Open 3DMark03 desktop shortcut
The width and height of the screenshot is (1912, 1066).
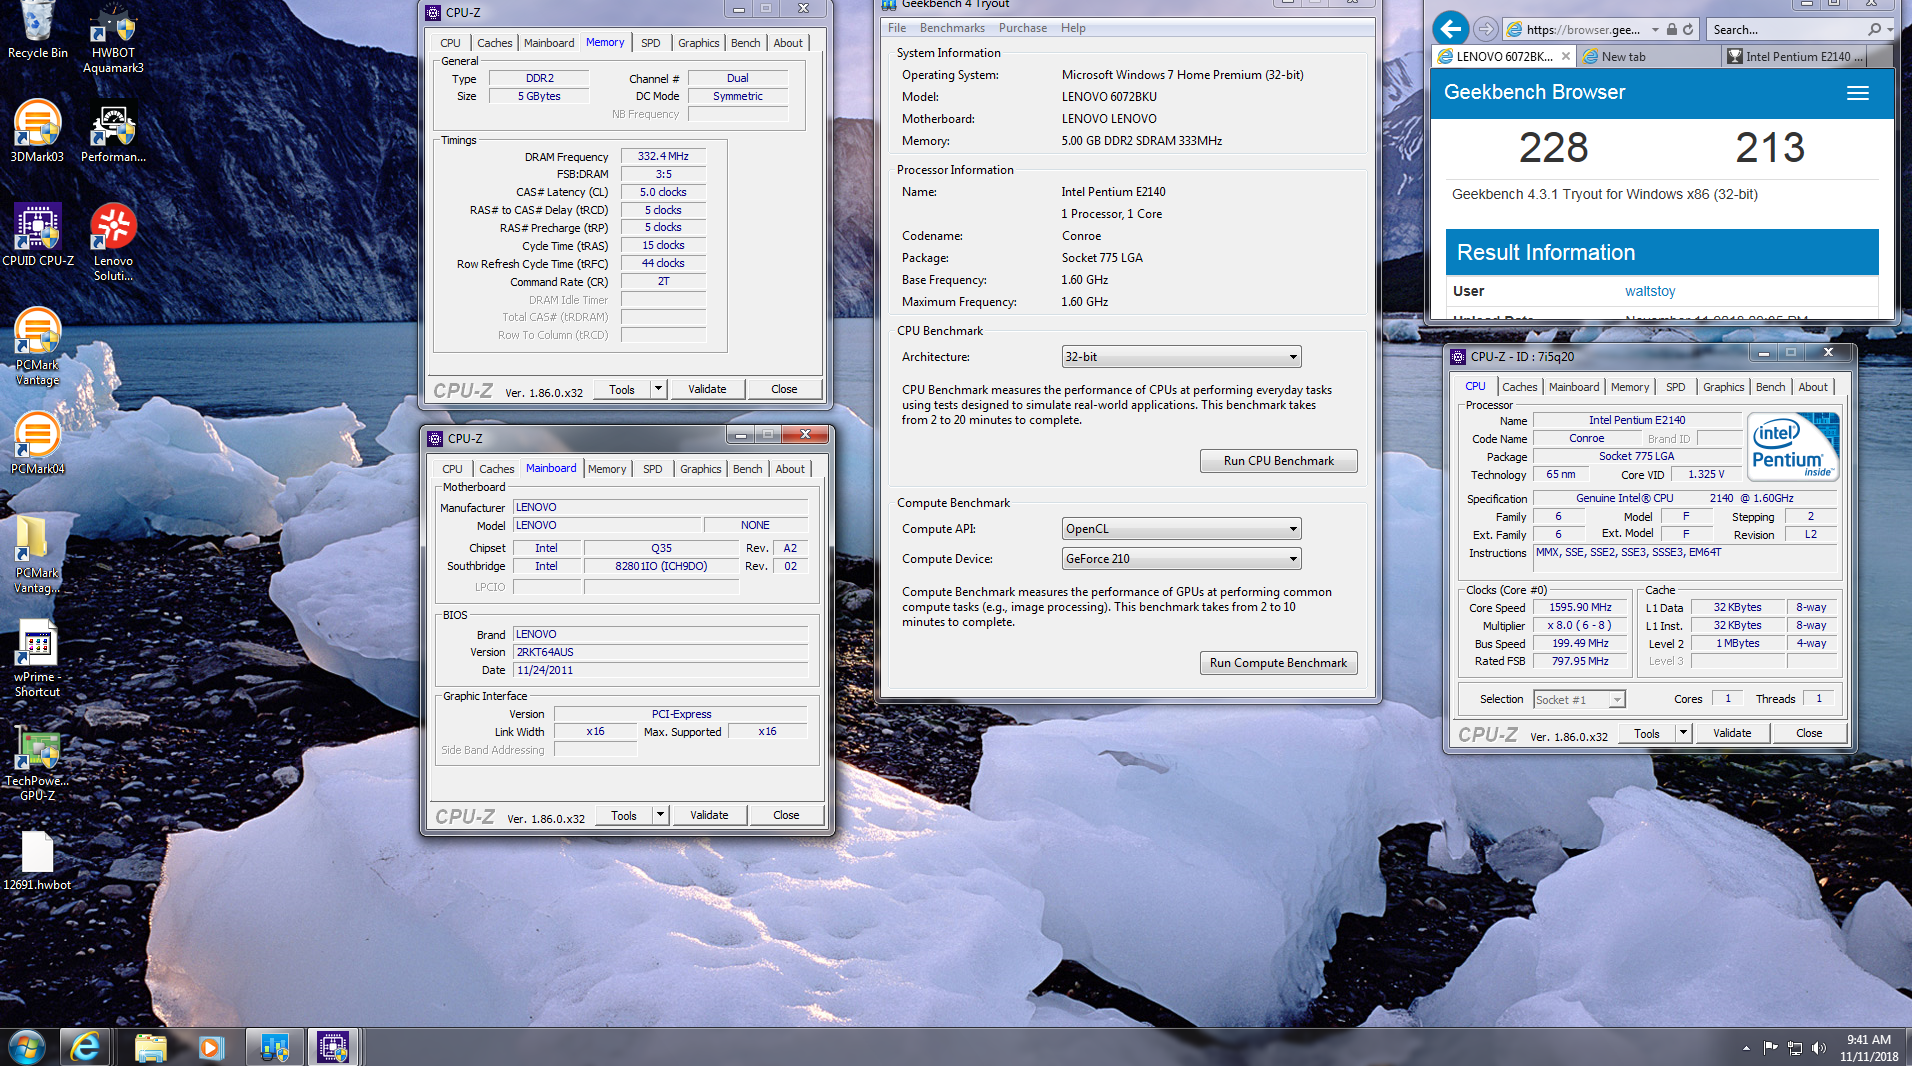coord(37,131)
